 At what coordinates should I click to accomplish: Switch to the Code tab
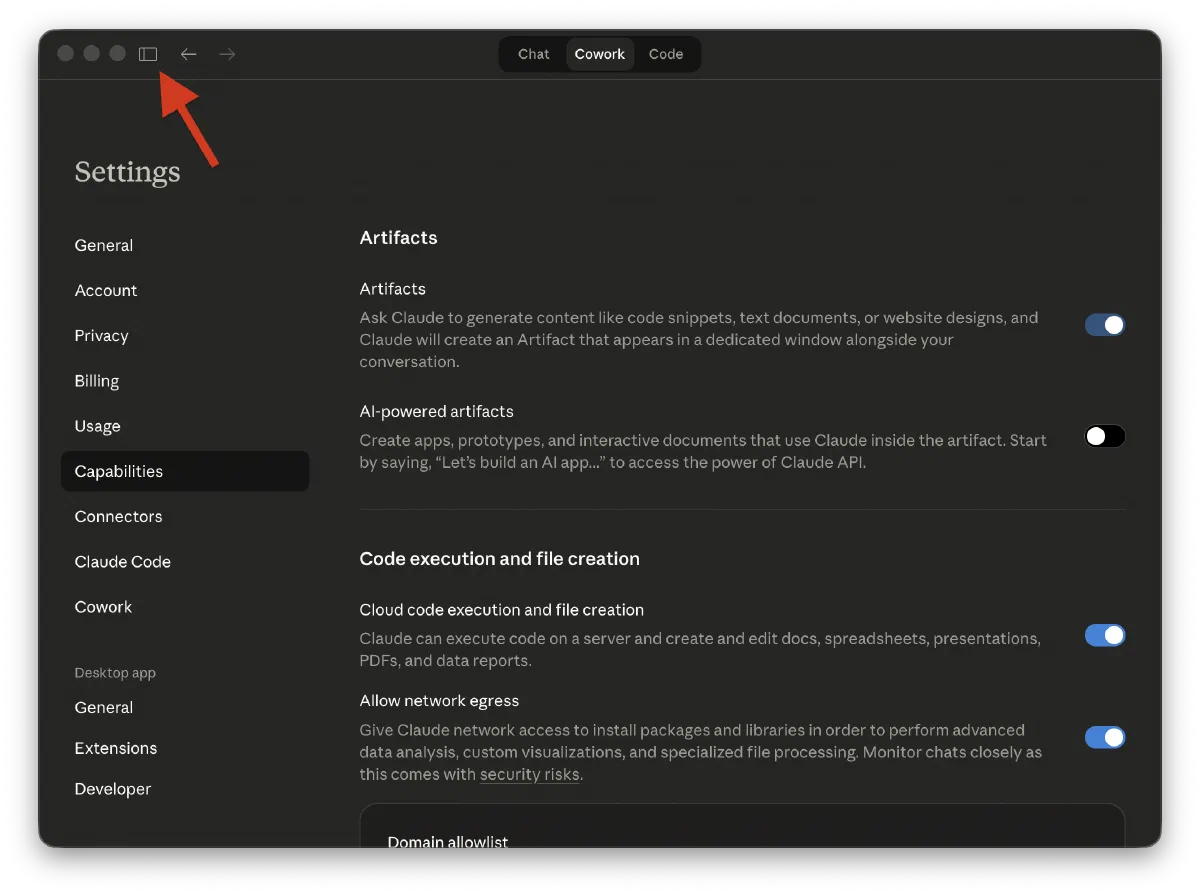(666, 54)
